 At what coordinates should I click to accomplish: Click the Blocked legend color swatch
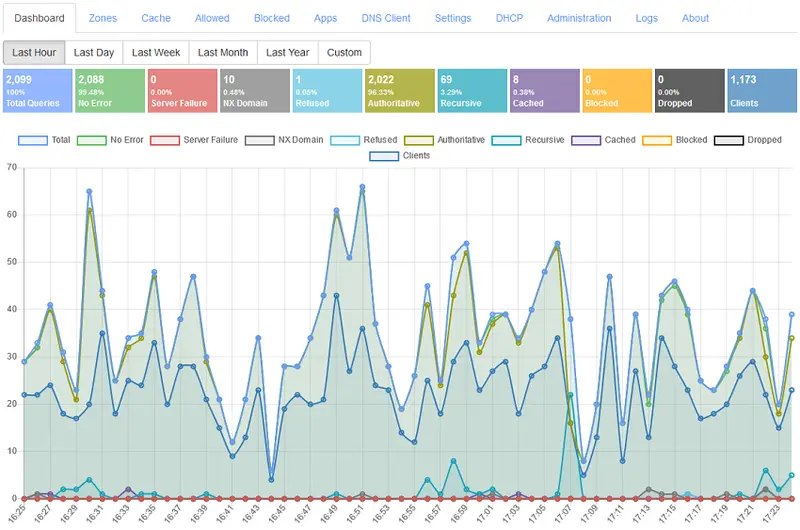tap(657, 140)
